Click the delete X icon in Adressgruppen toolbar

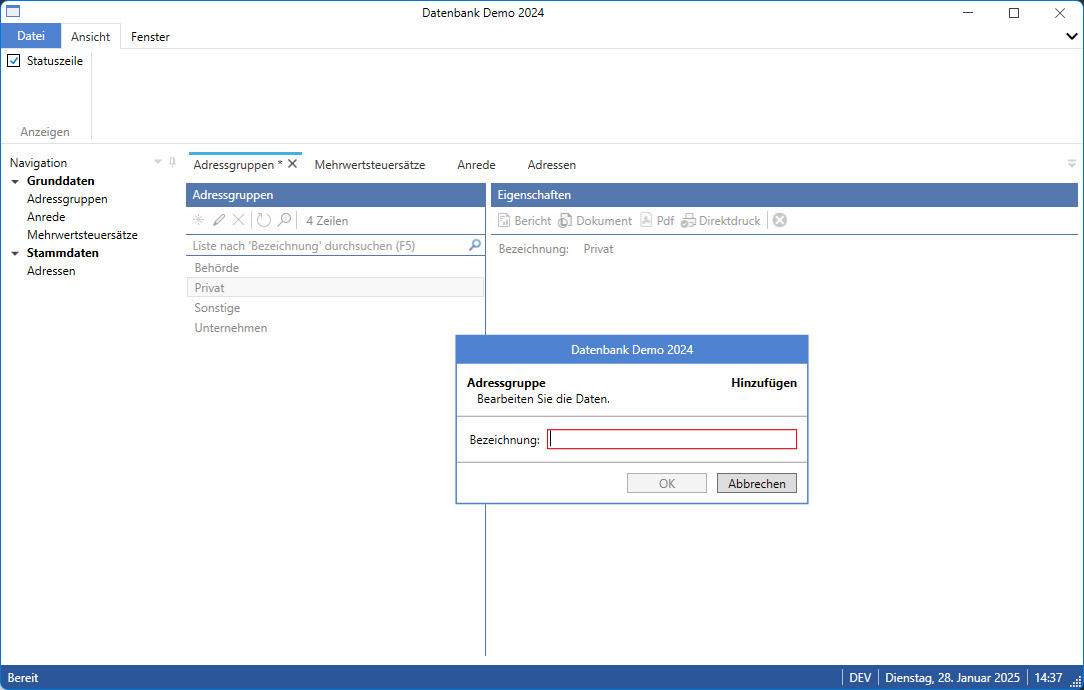click(x=238, y=220)
